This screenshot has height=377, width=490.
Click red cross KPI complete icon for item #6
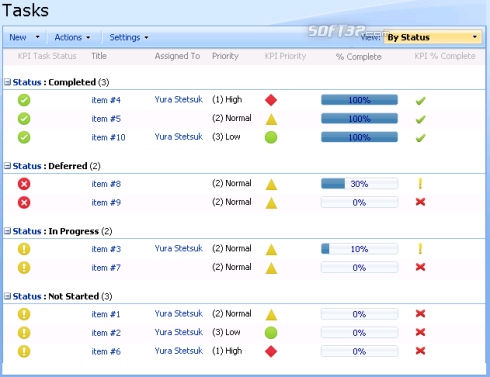[421, 351]
